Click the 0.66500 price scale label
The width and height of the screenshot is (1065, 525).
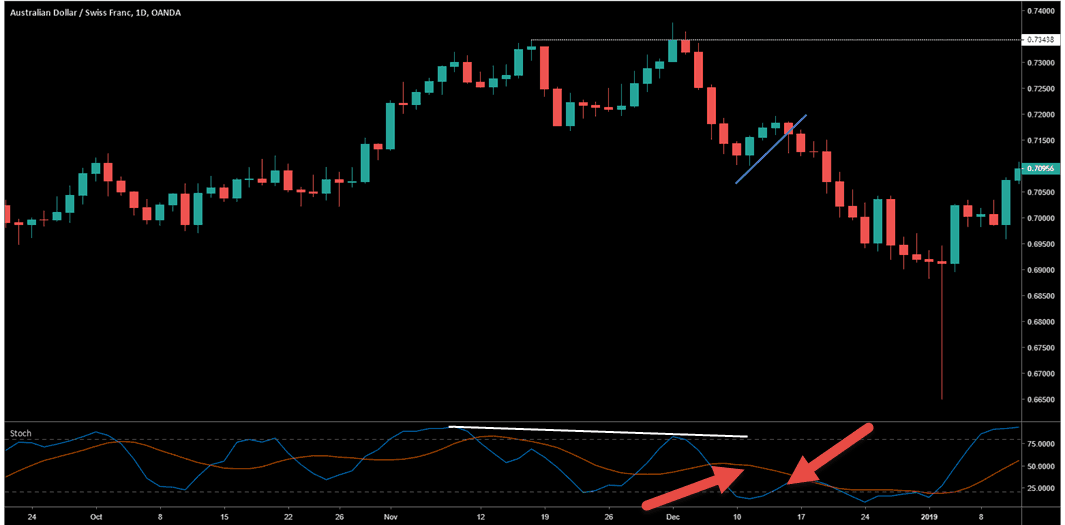point(1038,400)
